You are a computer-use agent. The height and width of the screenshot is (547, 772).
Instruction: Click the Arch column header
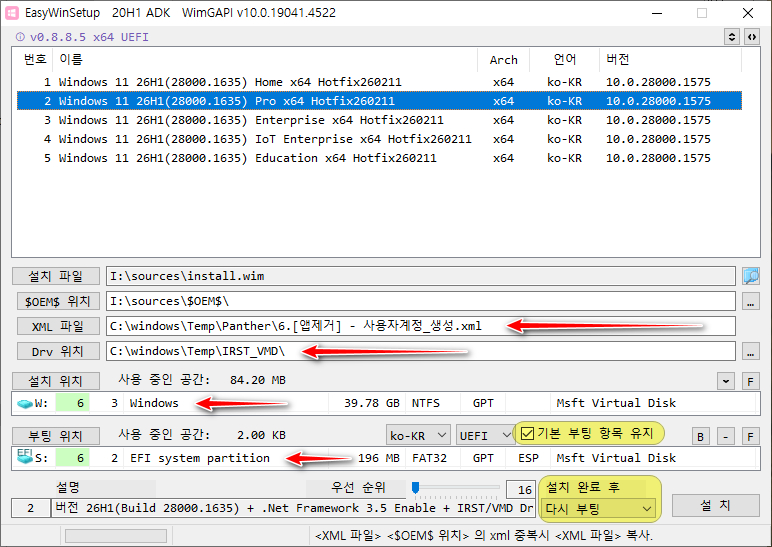503,60
